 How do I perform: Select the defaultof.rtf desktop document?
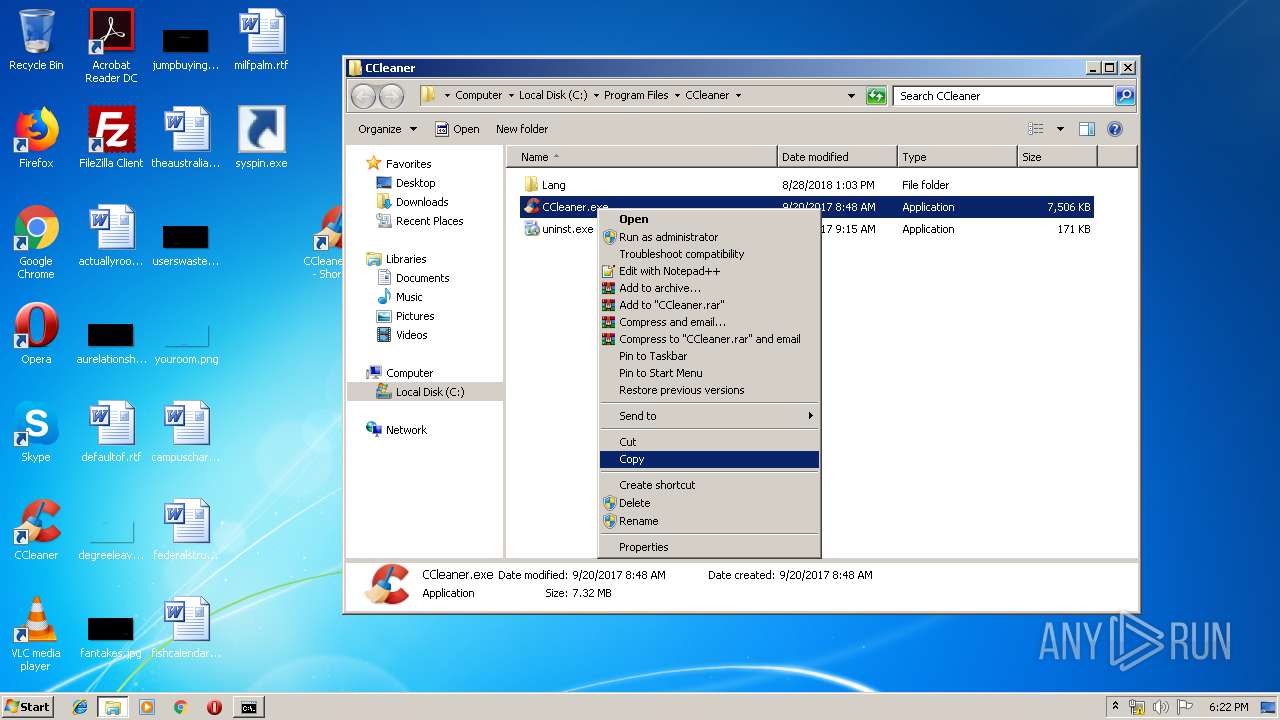[x=111, y=432]
